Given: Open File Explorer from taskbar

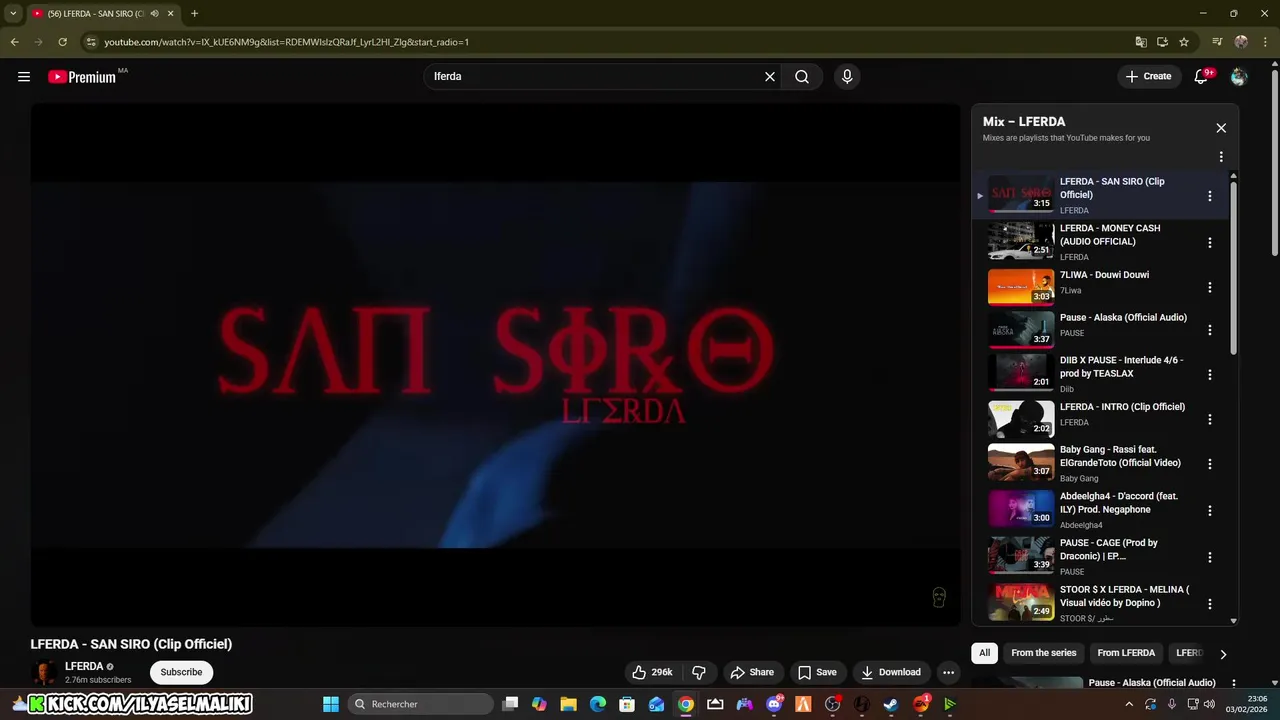Looking at the screenshot, I should point(568,704).
